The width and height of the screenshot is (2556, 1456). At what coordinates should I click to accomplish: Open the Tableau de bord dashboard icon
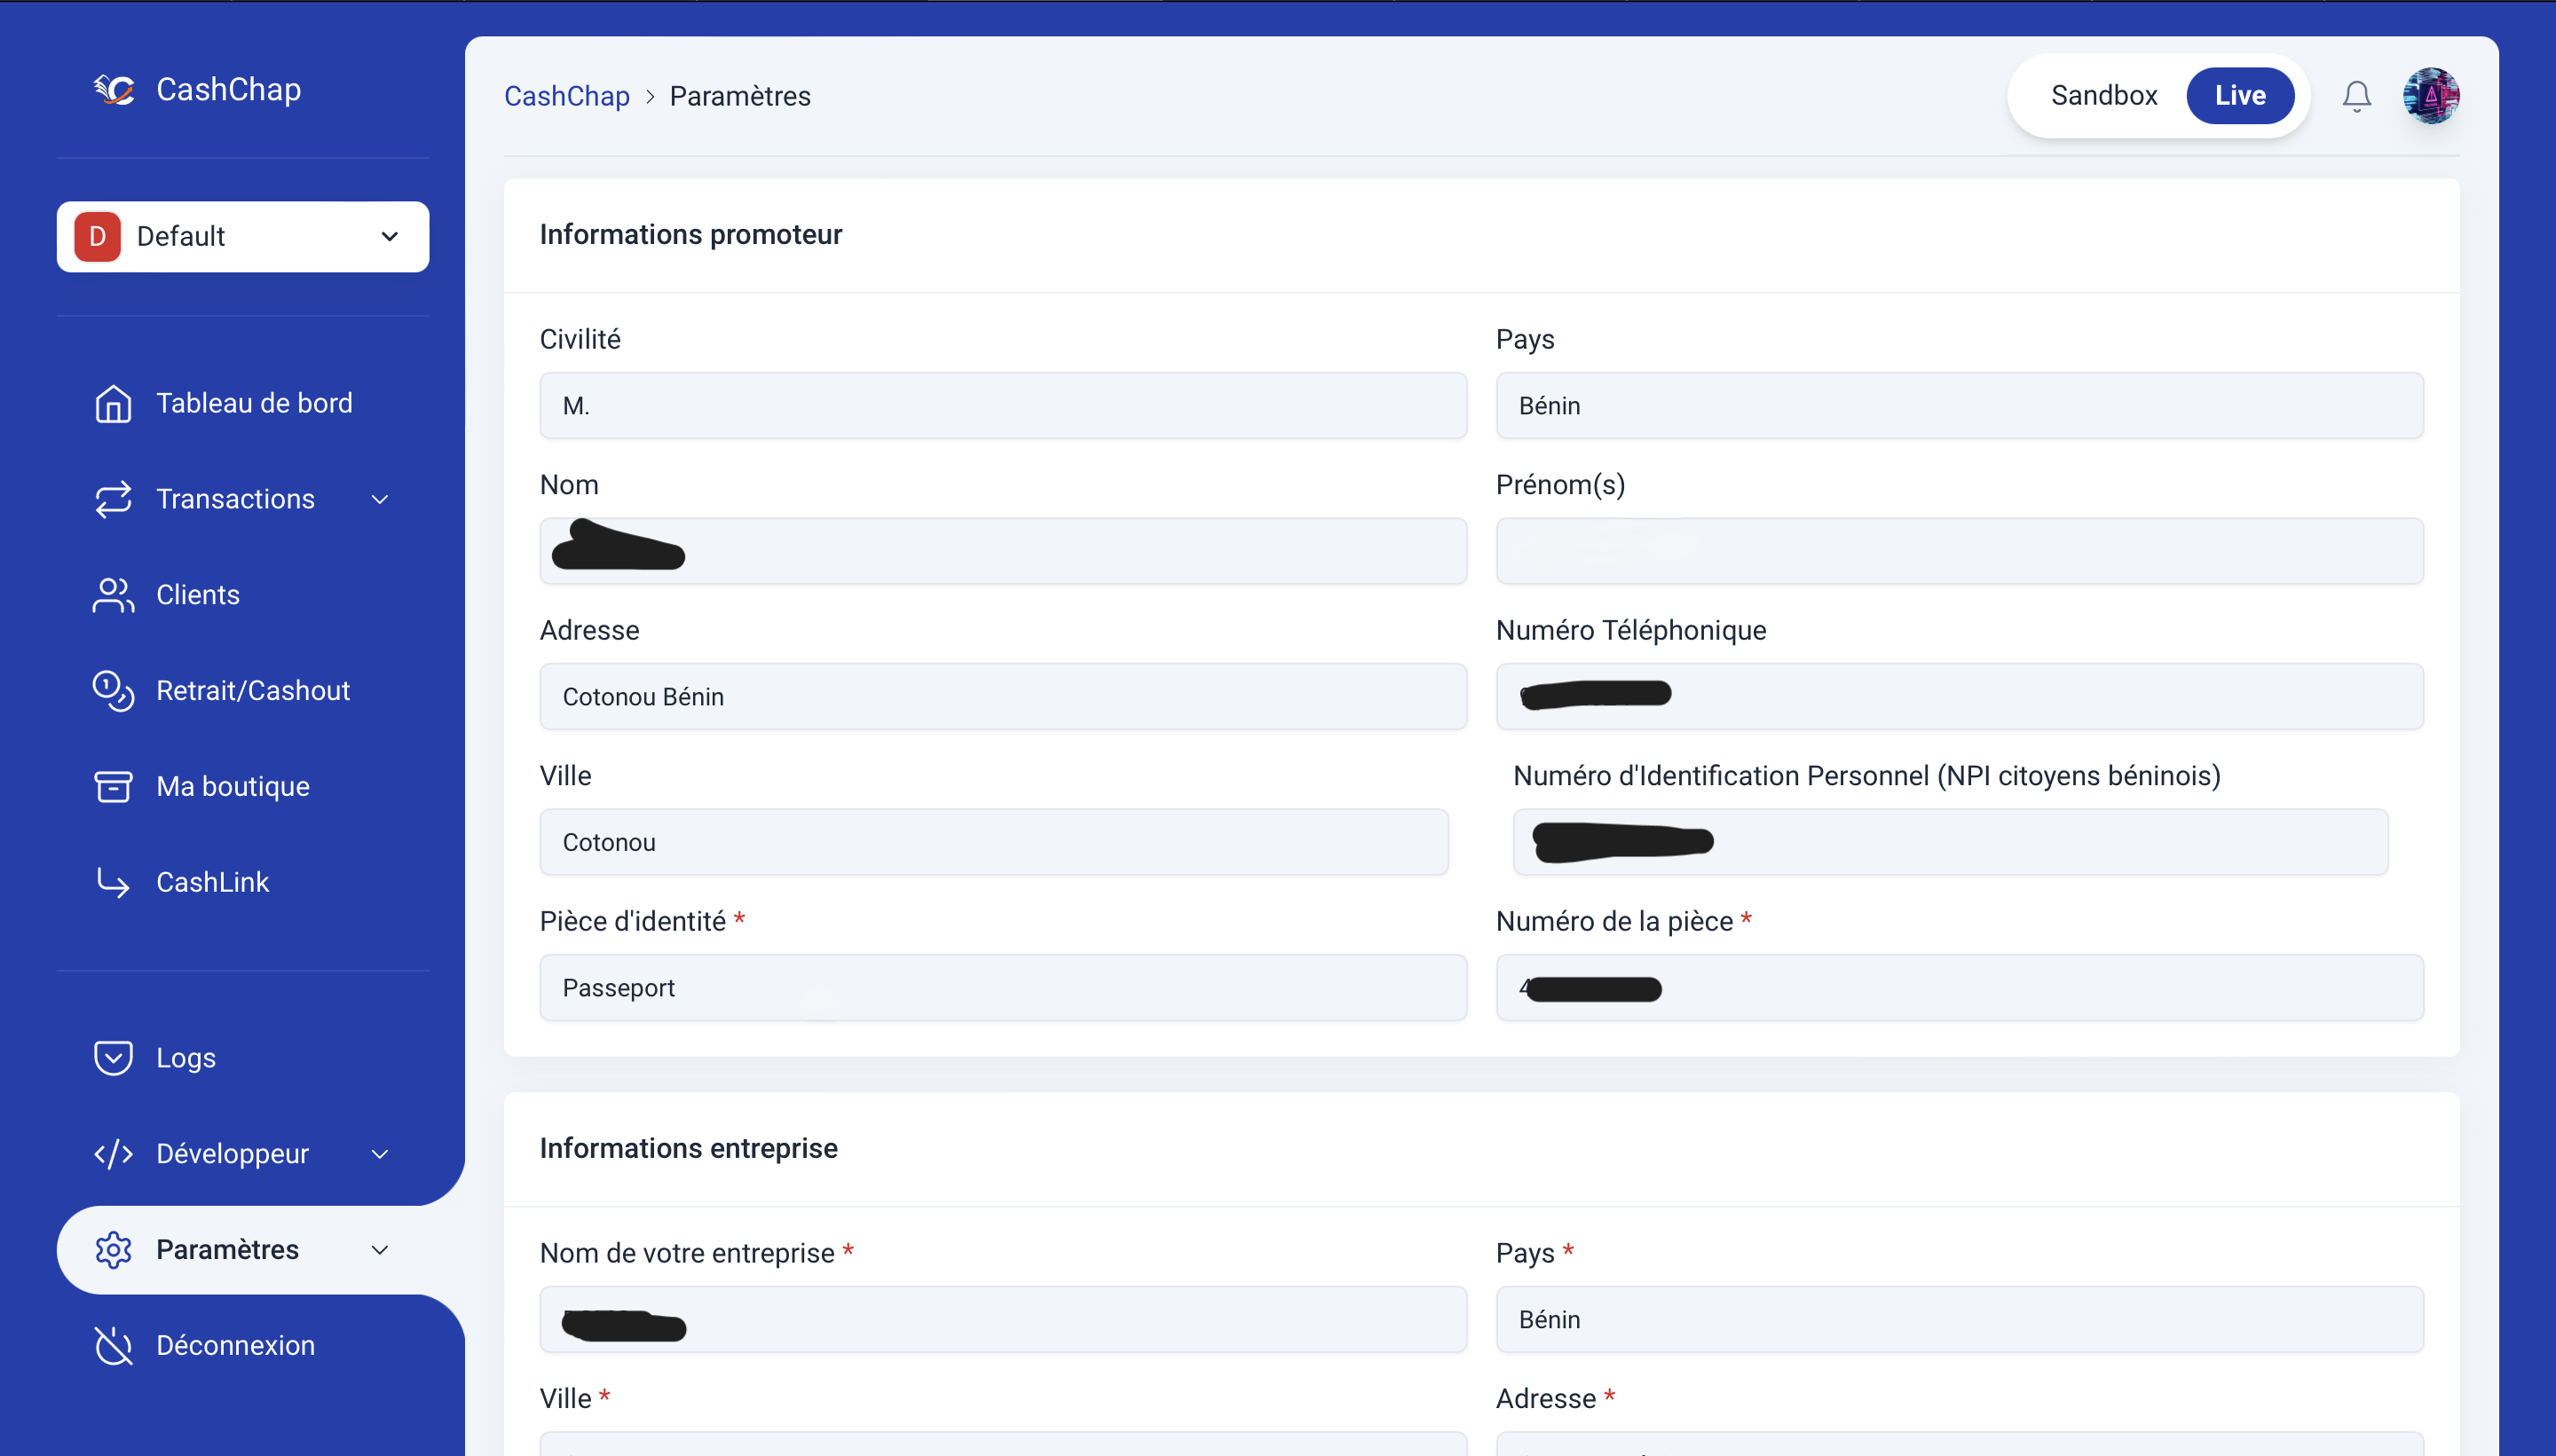(112, 403)
